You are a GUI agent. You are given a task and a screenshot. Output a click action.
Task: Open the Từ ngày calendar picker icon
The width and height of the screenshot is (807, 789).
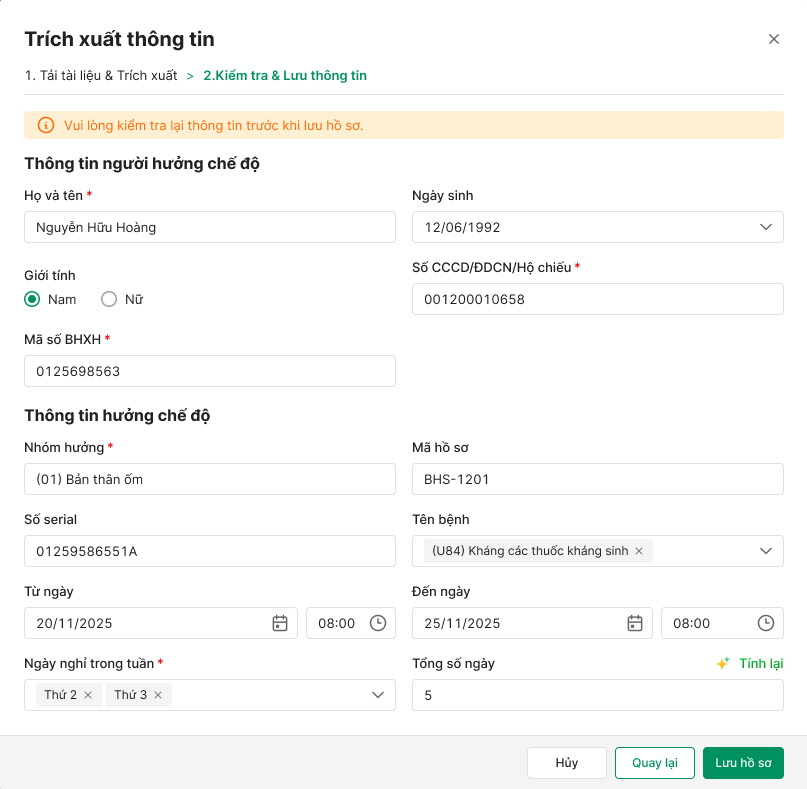[x=280, y=623]
